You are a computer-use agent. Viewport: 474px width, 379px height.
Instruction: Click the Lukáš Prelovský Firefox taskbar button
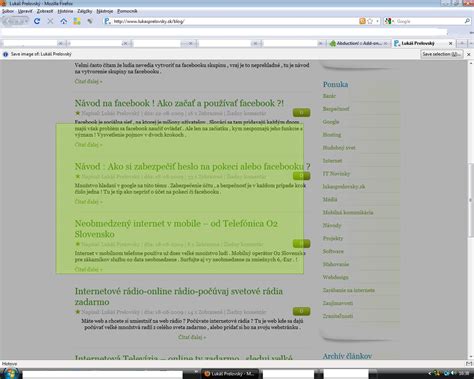pyautogui.click(x=230, y=374)
